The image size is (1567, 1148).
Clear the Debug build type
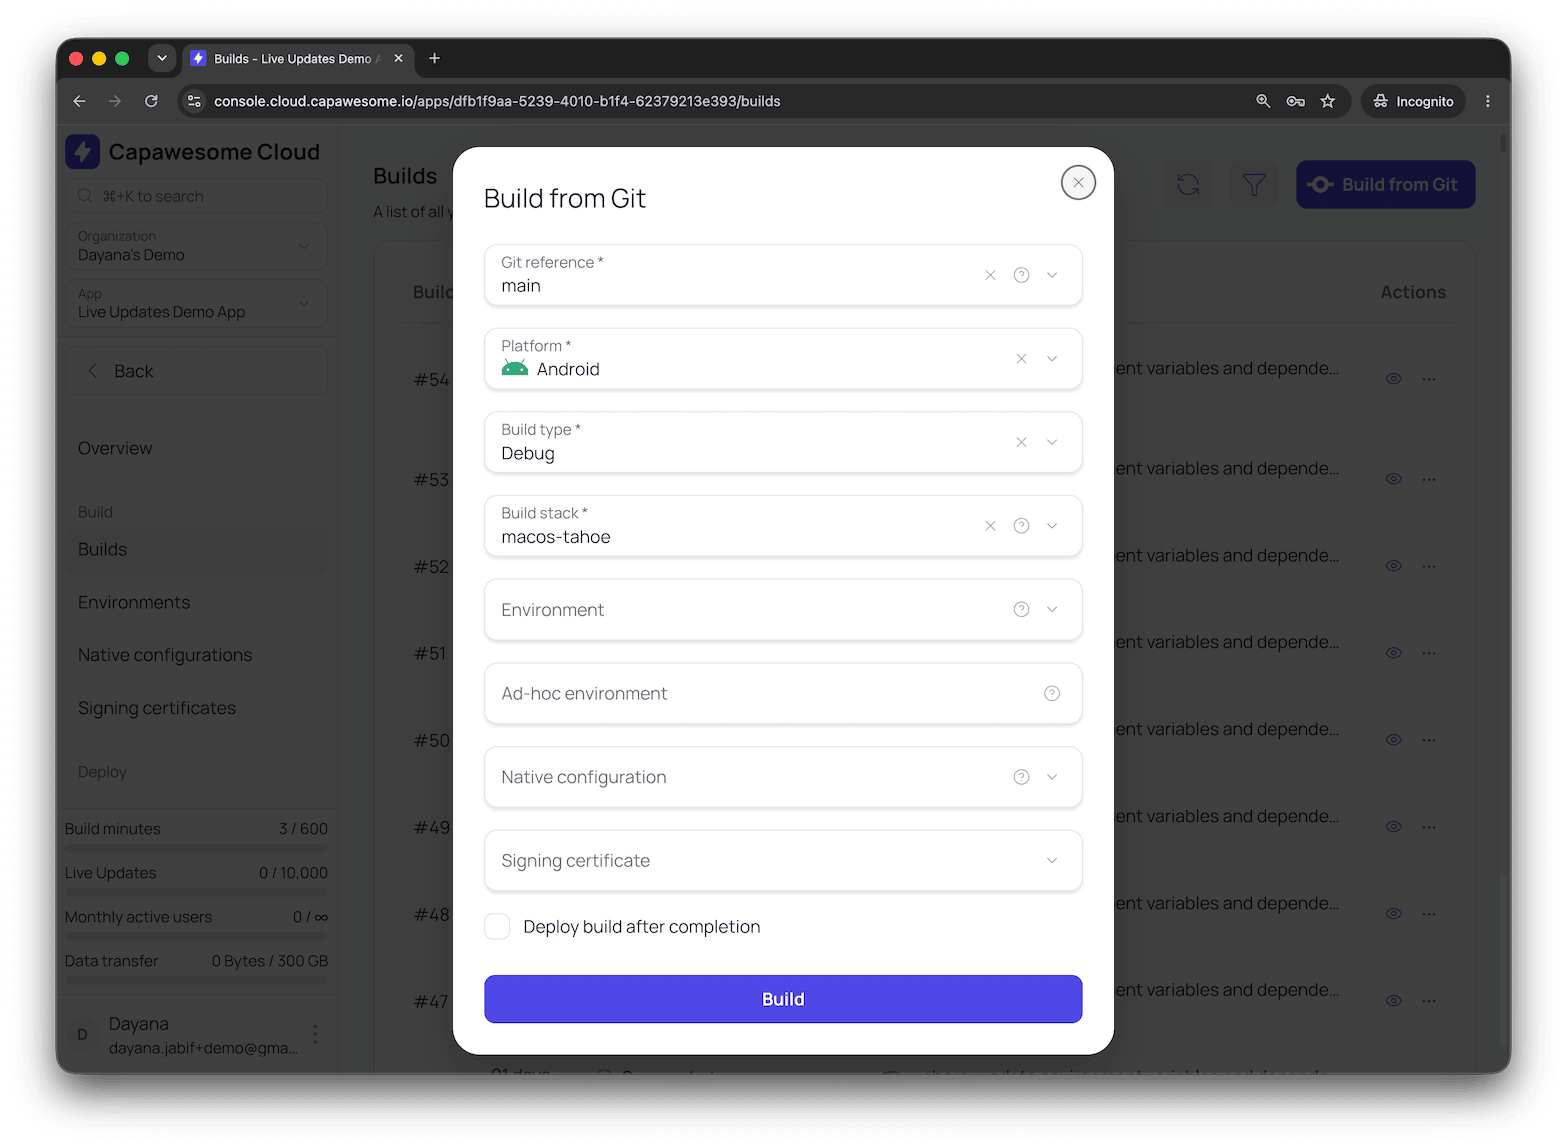point(1021,442)
